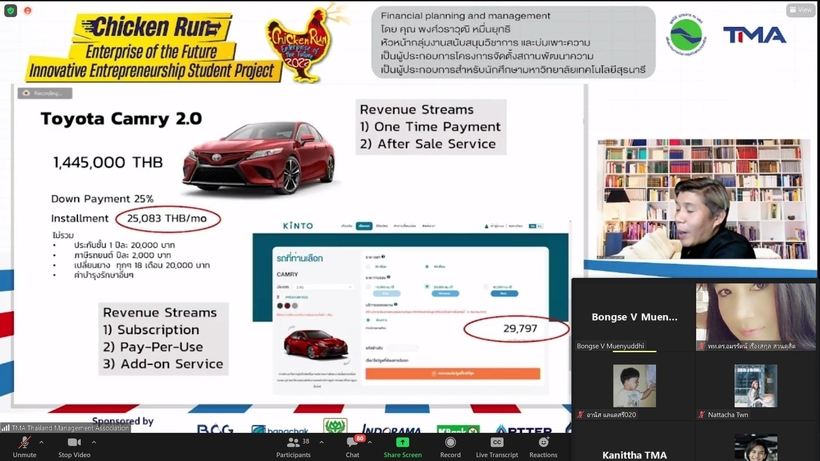
Task: Click the Chicken Run rooster logo
Action: (x=301, y=44)
